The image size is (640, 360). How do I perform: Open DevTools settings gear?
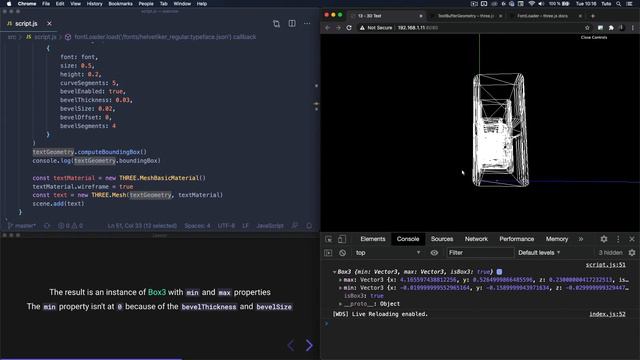pyautogui.click(x=604, y=239)
